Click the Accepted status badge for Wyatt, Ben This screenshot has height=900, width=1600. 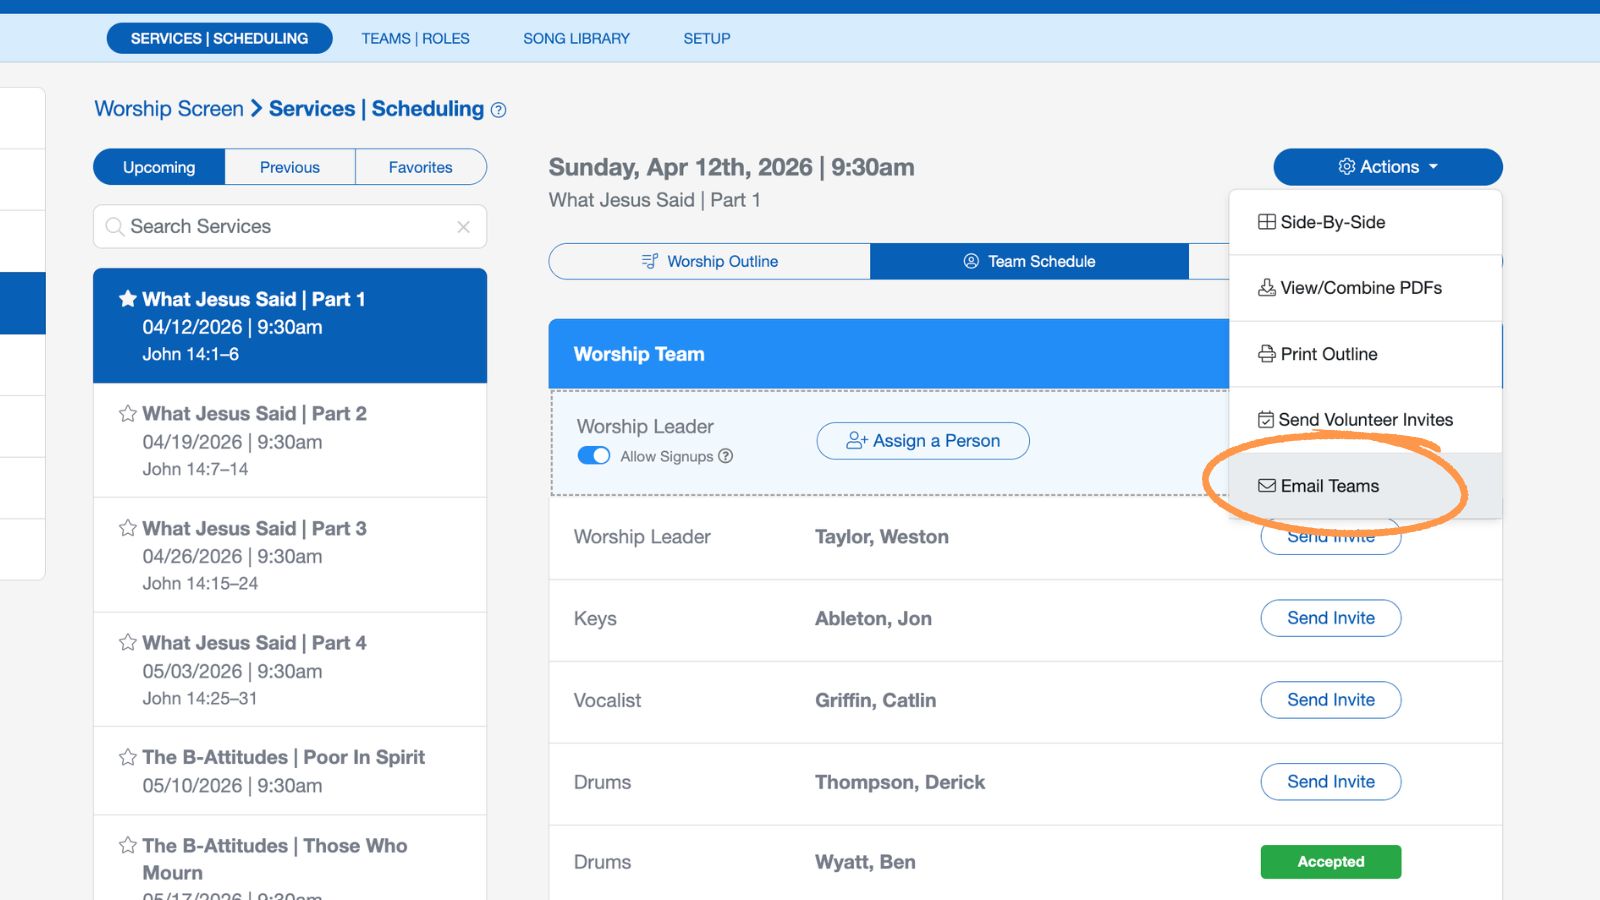[1330, 861]
